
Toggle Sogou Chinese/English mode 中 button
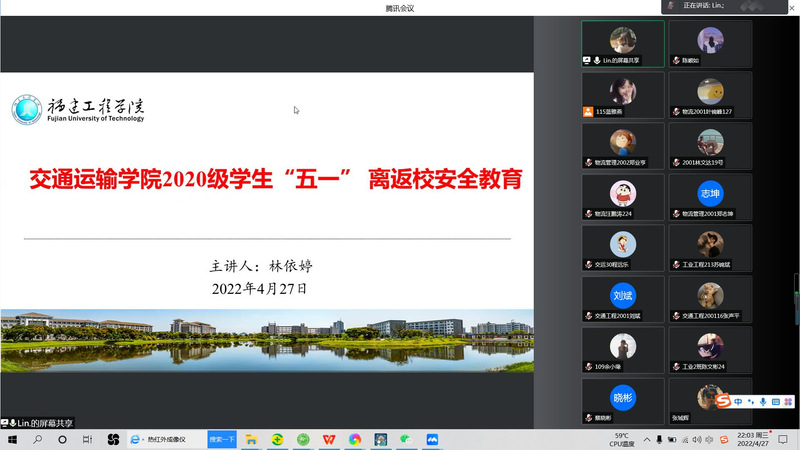(738, 402)
